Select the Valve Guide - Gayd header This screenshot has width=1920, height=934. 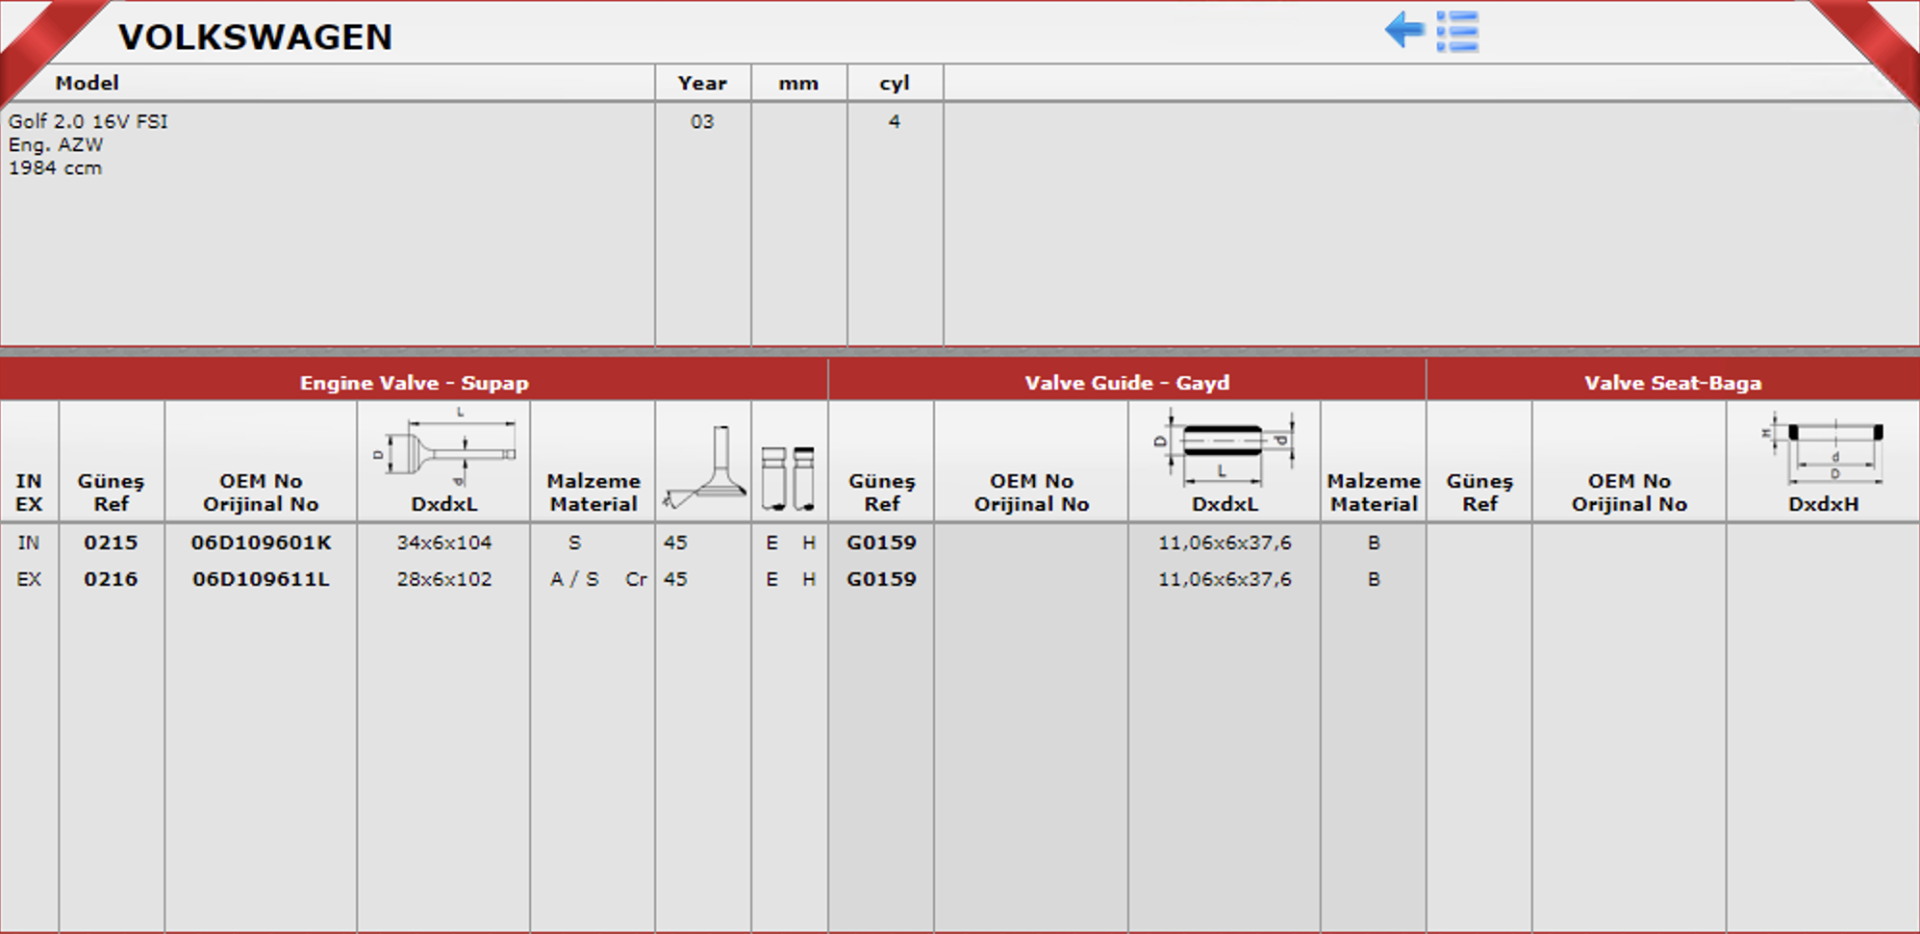pos(1126,383)
